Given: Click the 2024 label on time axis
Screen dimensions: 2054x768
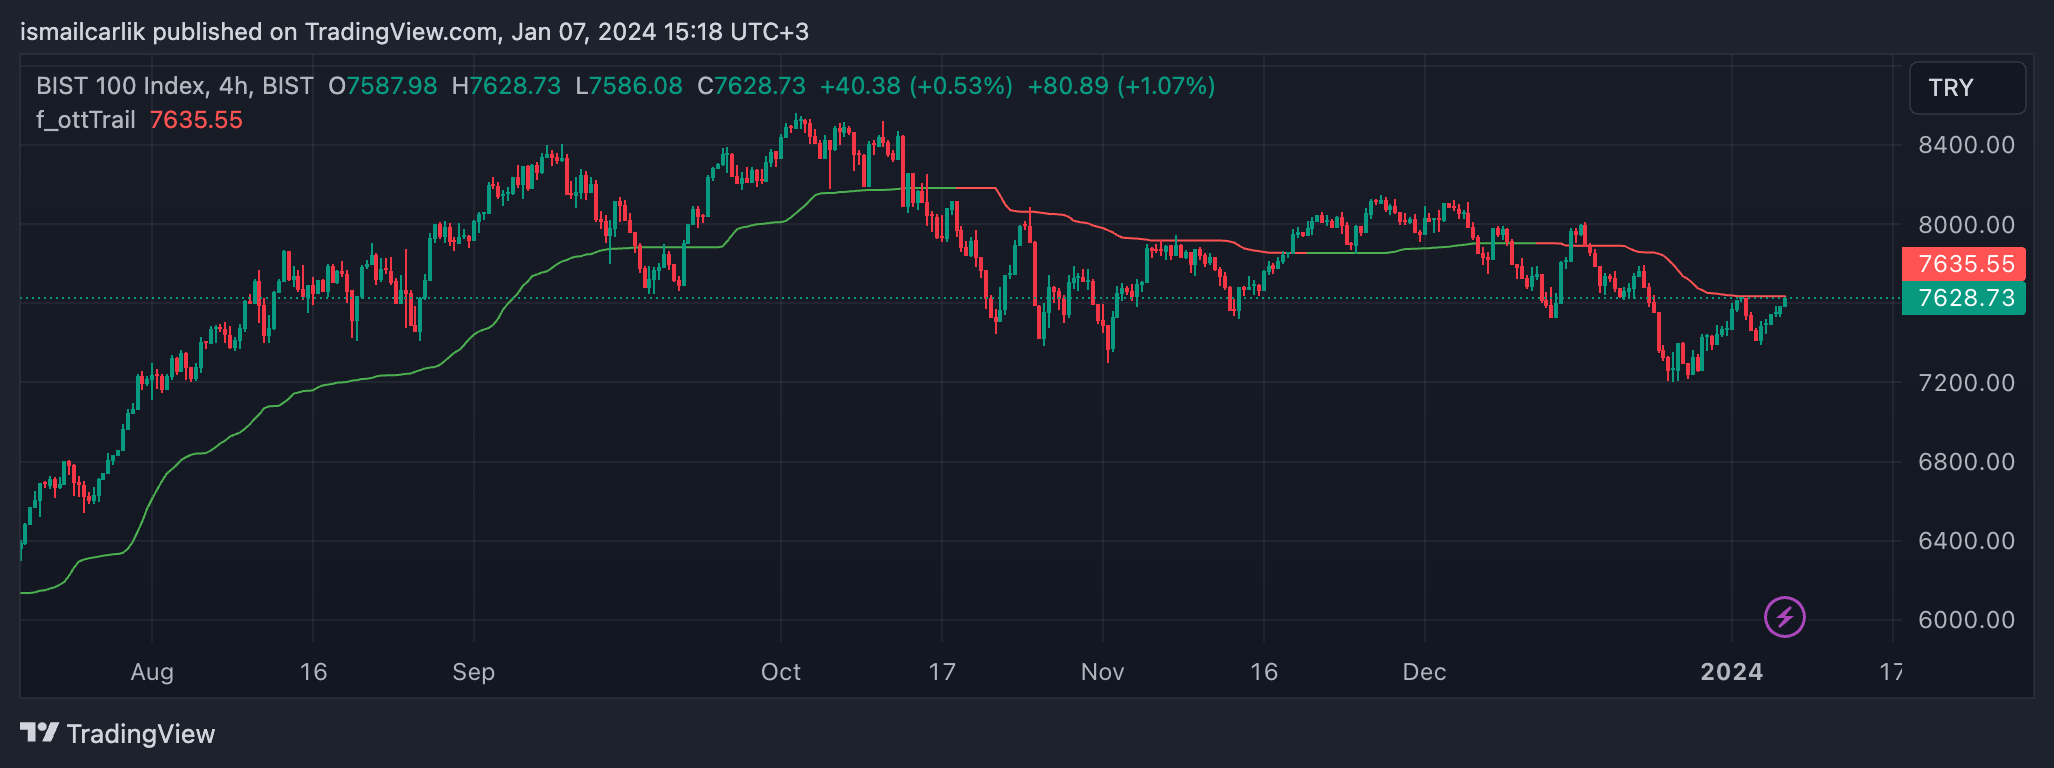Looking at the screenshot, I should point(1732,672).
